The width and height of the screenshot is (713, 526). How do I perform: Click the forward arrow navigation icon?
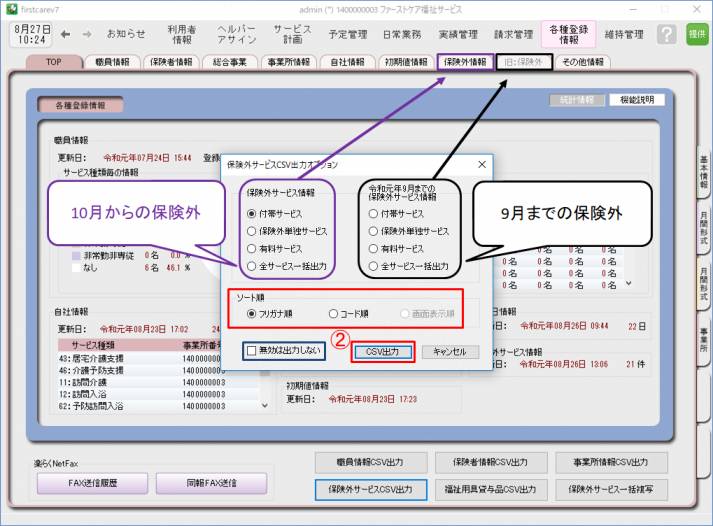pos(88,34)
